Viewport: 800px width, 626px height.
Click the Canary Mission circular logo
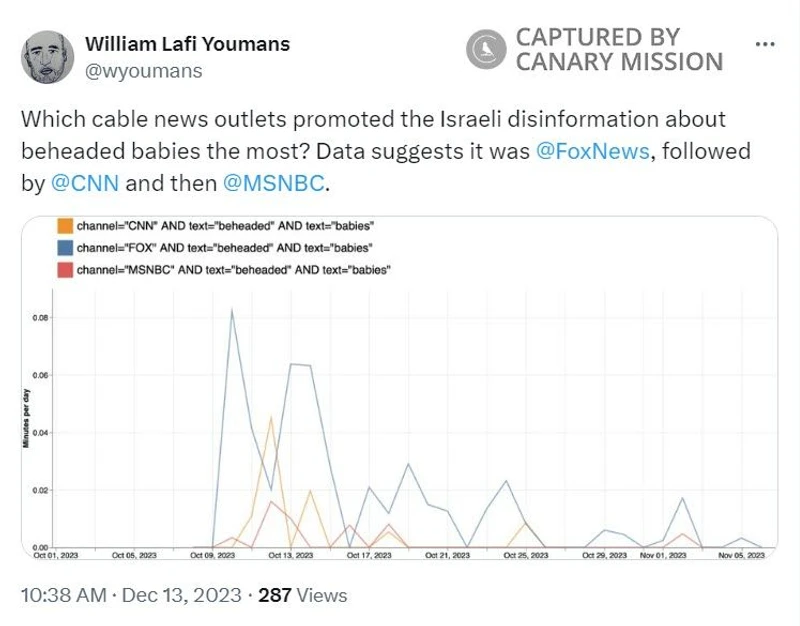tap(485, 48)
